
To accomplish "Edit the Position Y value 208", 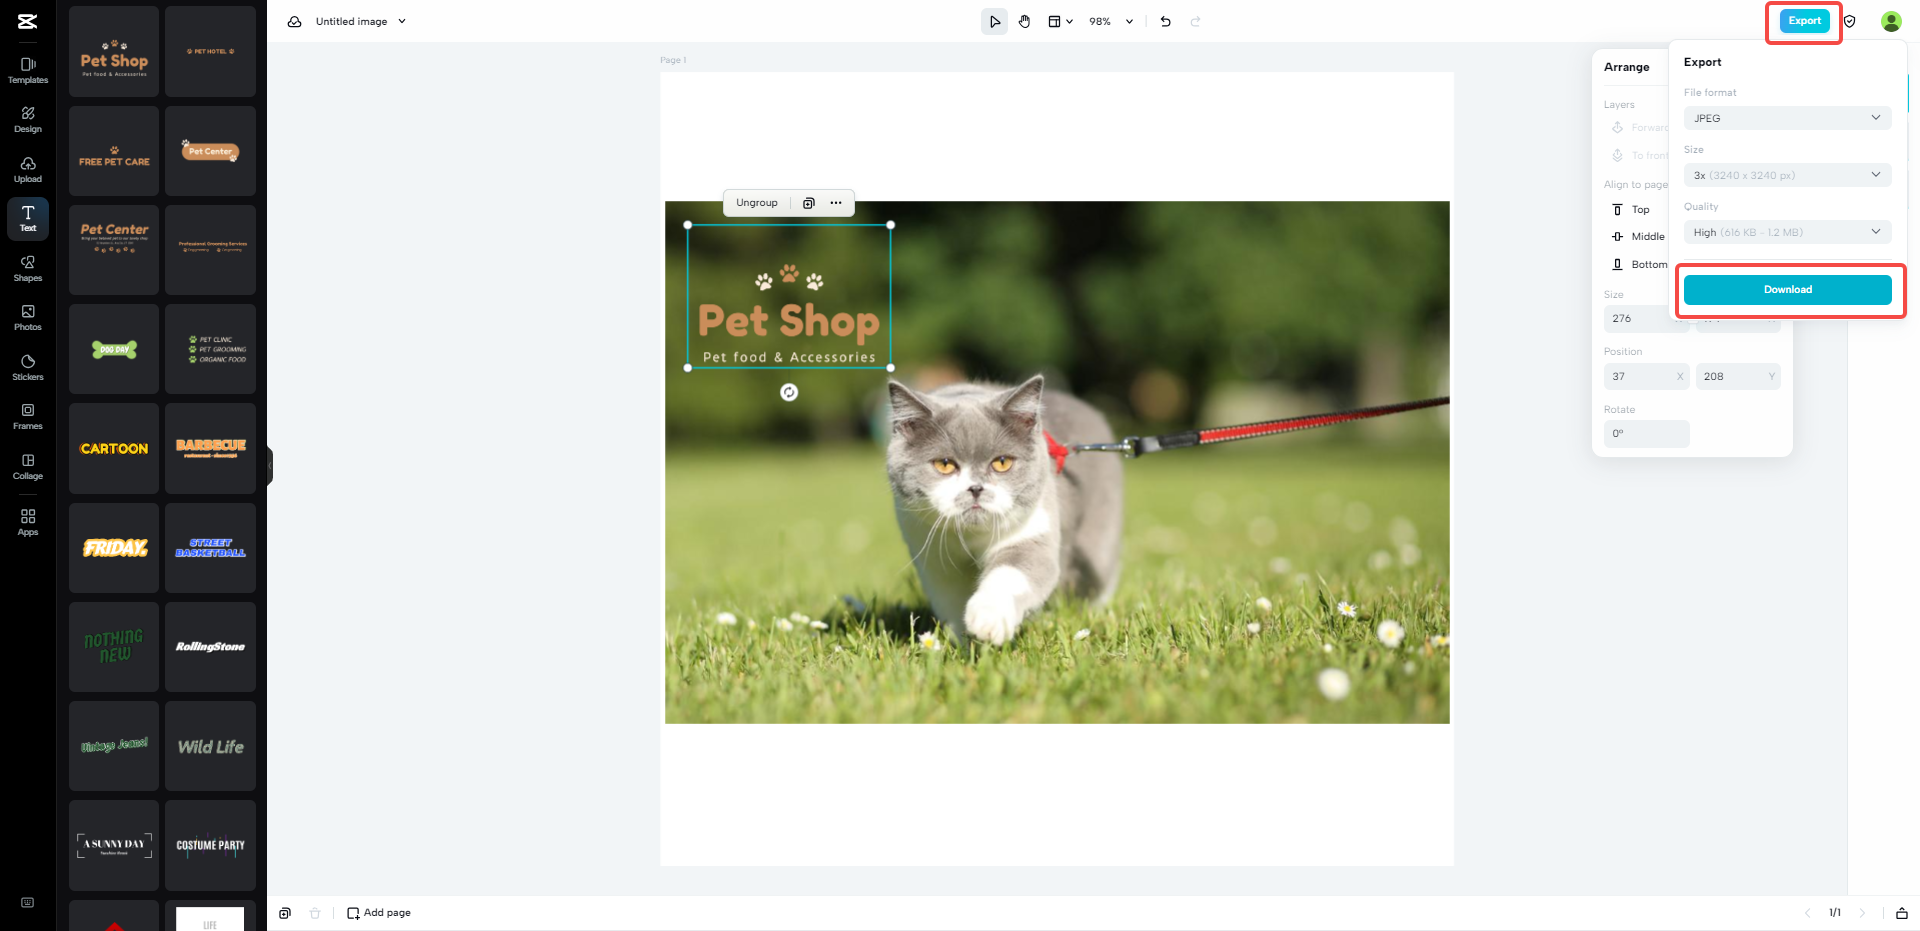I will tap(1738, 377).
